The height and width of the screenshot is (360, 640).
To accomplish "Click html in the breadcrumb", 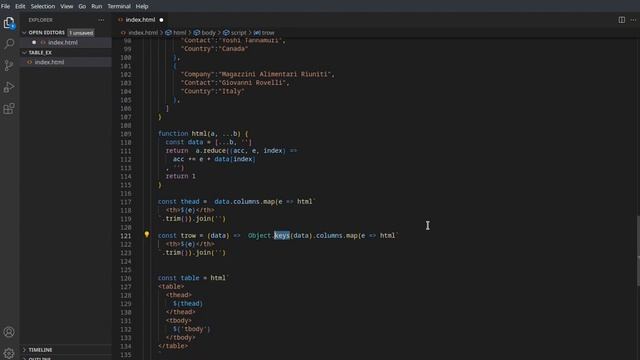I will click(179, 33).
